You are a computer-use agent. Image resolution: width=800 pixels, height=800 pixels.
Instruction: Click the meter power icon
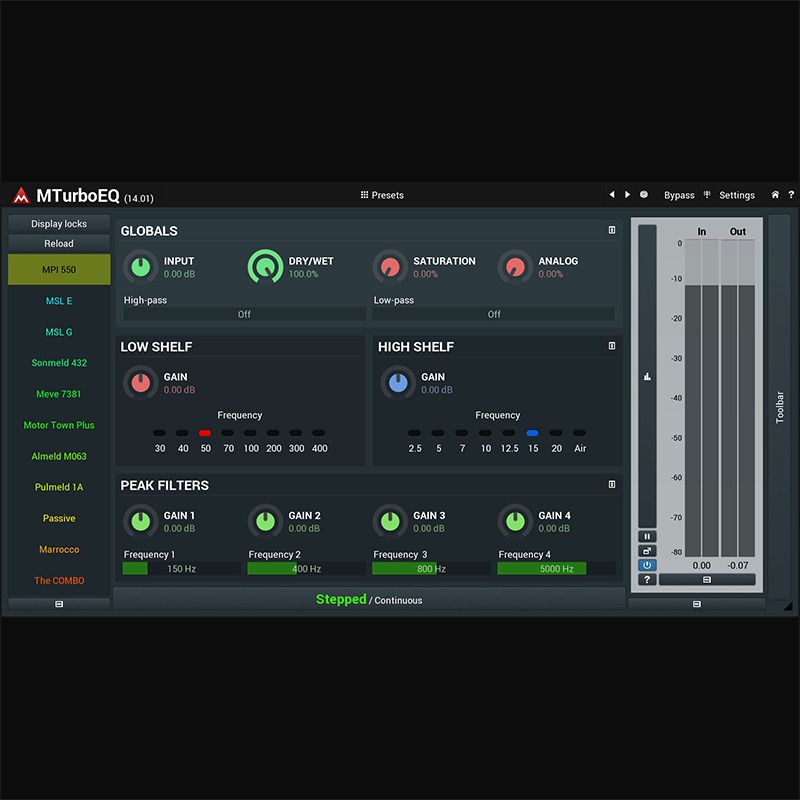point(647,565)
